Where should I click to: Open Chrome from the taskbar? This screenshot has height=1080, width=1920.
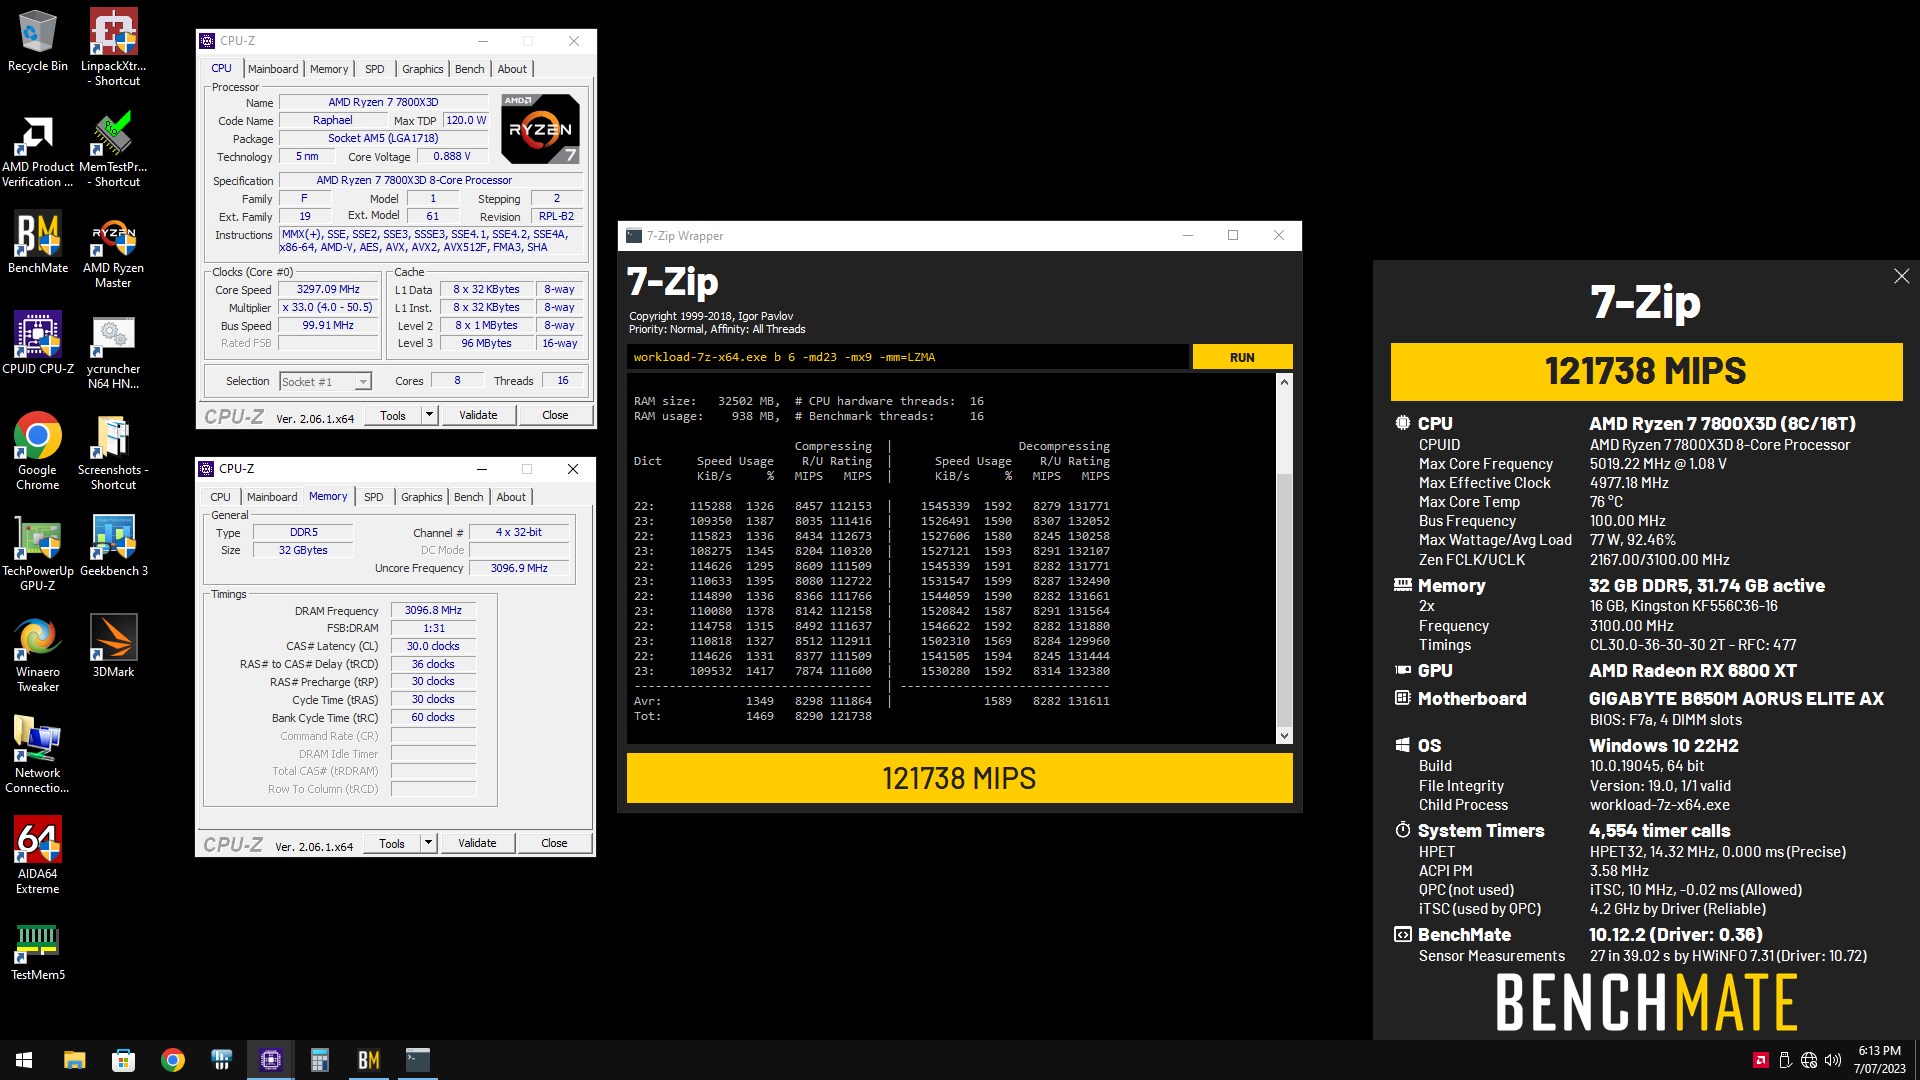pos(172,1060)
